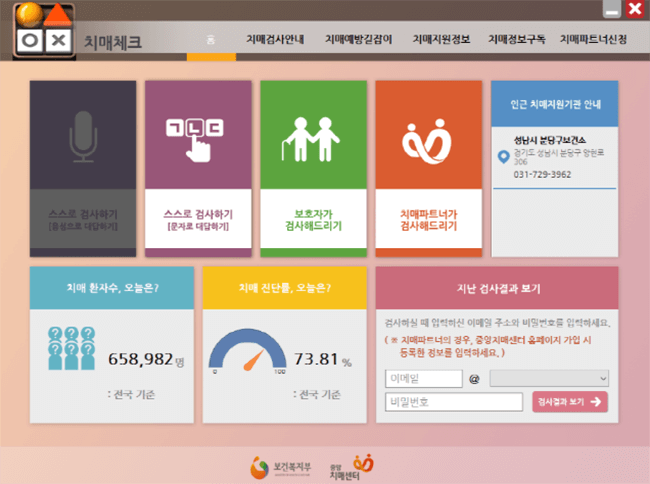Open the 치매지원정보 menu

441,39
